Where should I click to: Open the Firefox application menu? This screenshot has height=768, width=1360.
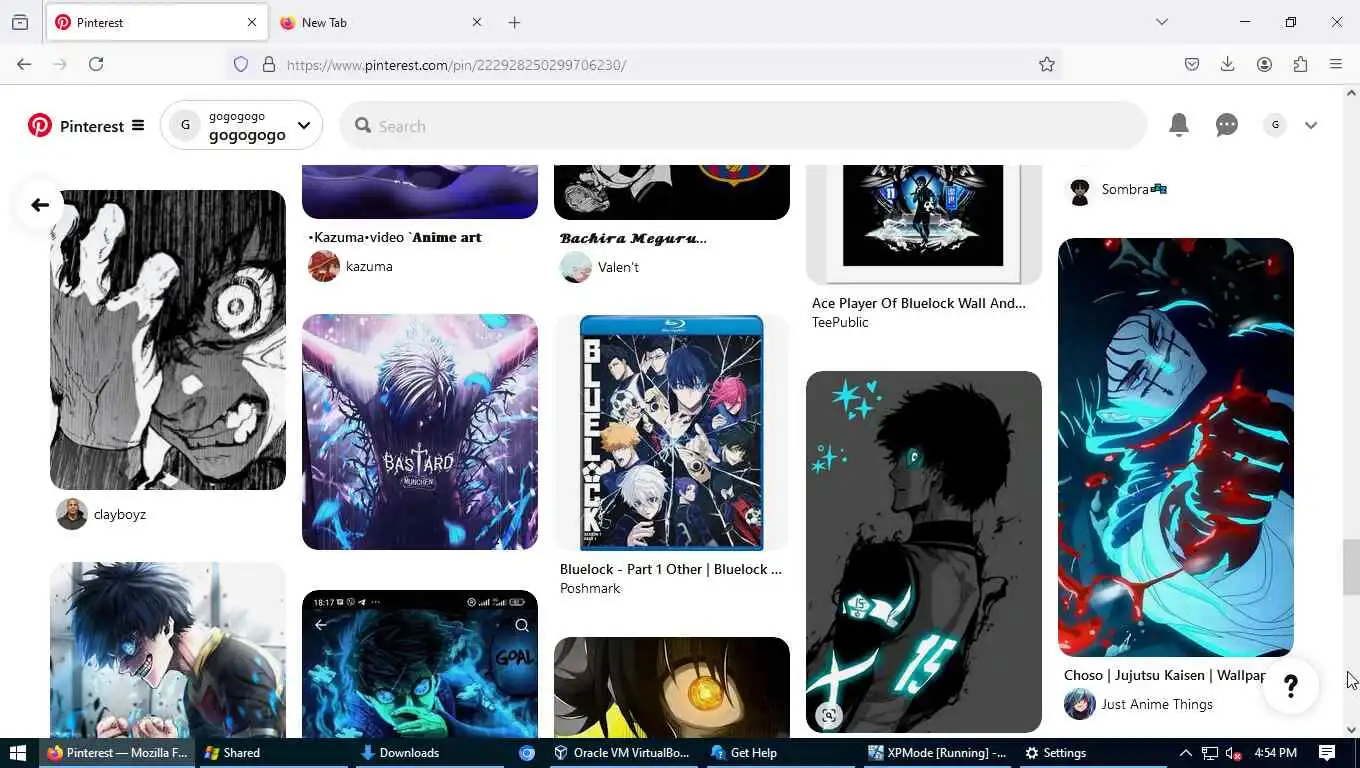[x=1336, y=64]
